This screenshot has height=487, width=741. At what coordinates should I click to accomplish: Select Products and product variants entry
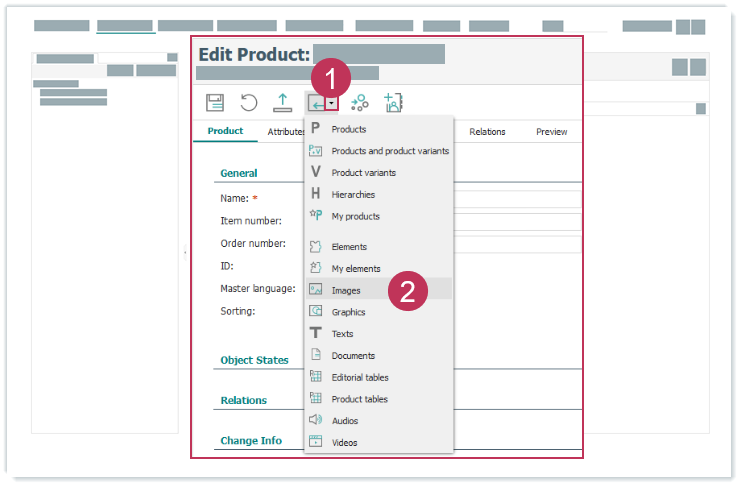[x=389, y=151]
